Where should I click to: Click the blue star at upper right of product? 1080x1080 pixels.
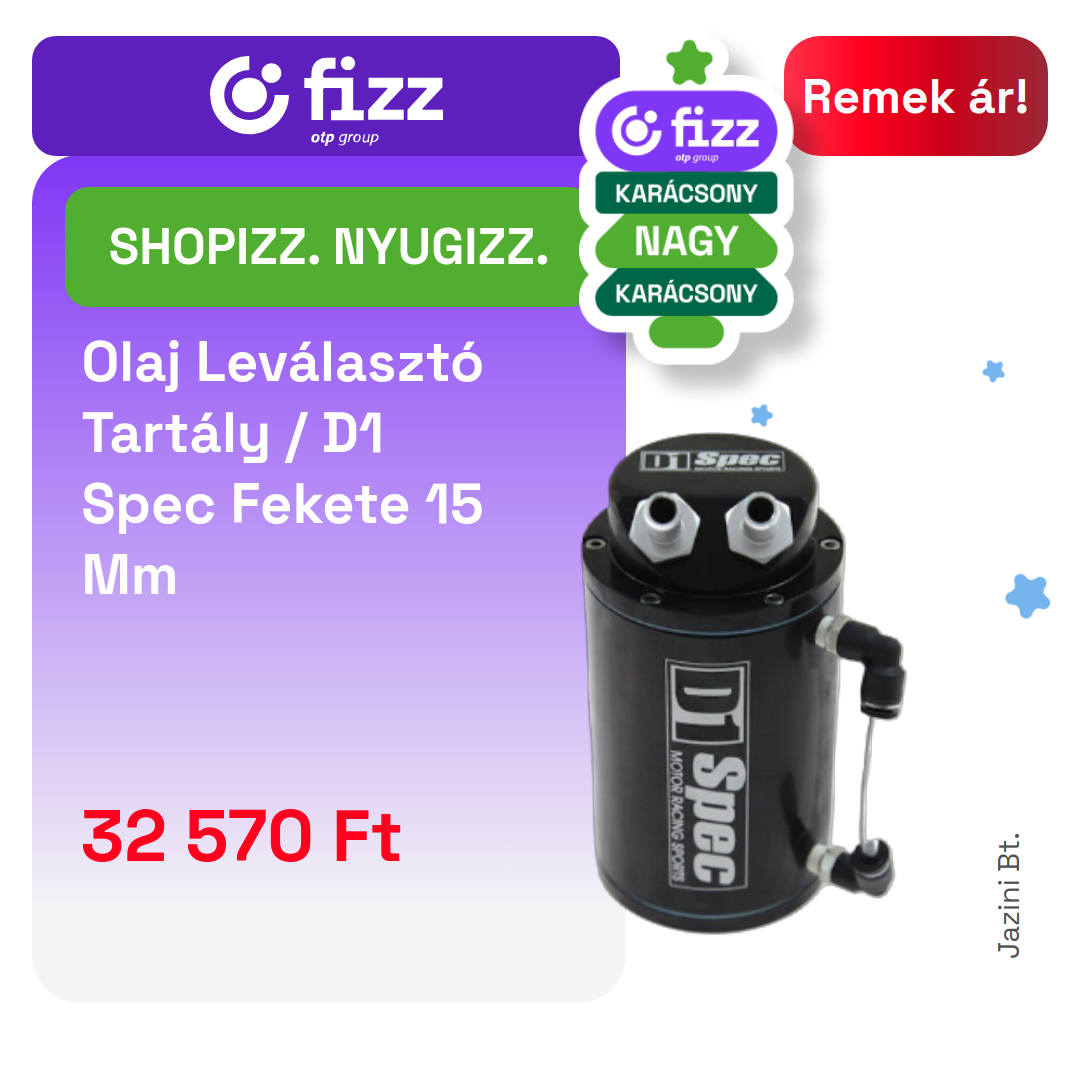[x=993, y=371]
